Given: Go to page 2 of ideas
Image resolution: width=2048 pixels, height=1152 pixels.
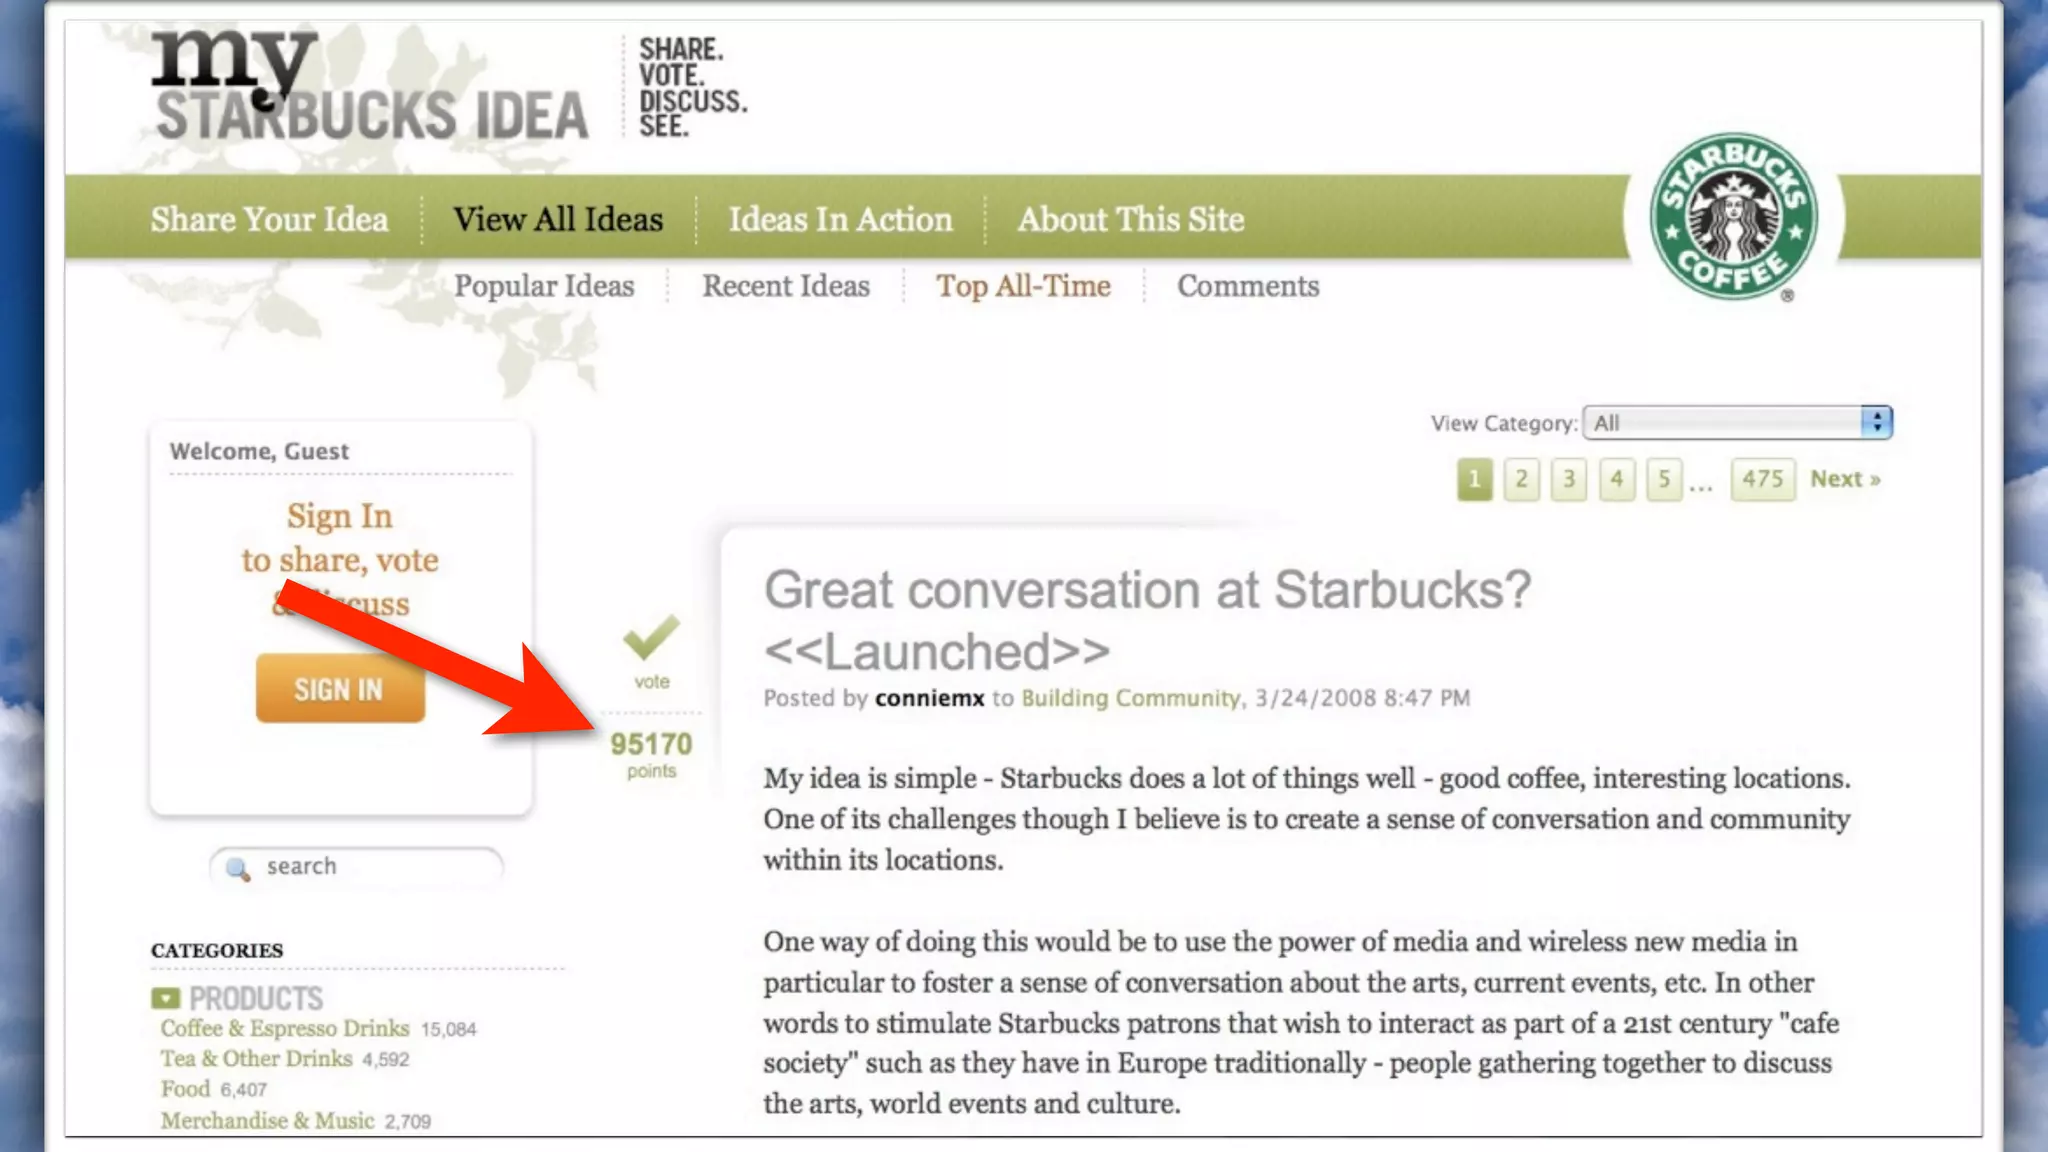Looking at the screenshot, I should [1521, 479].
